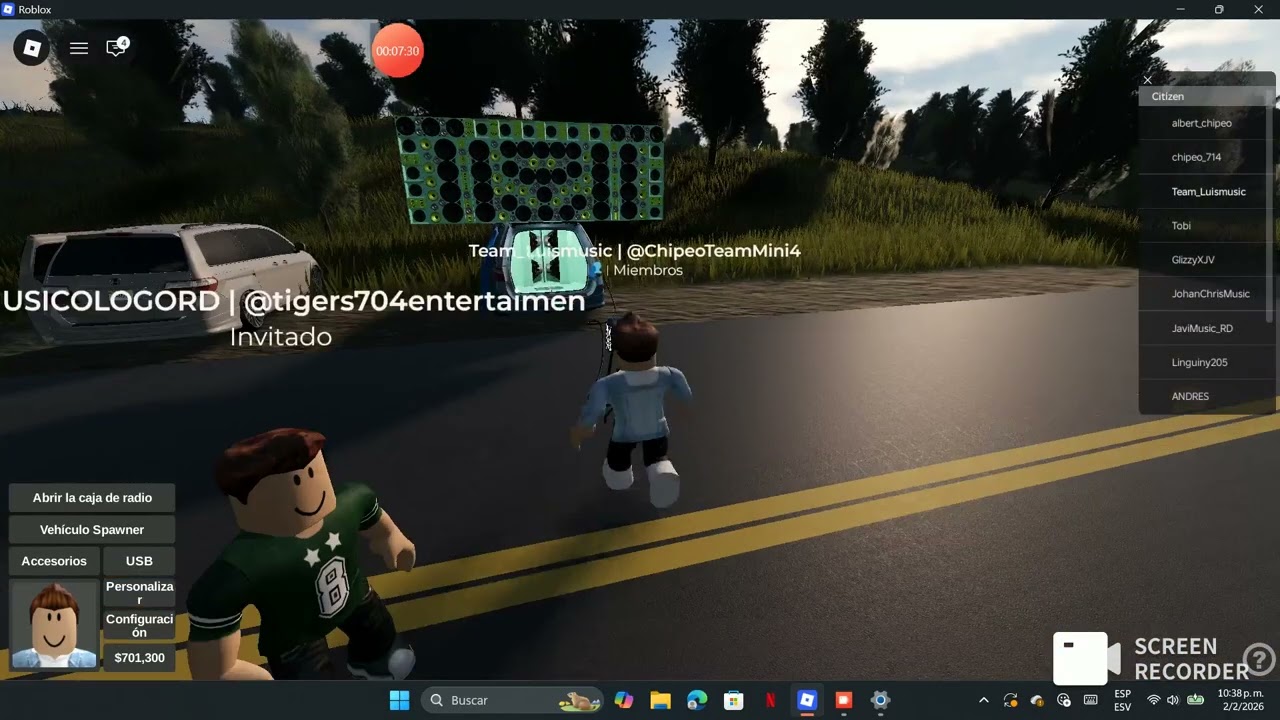Select player chipeo_714 in the list

click(1204, 157)
